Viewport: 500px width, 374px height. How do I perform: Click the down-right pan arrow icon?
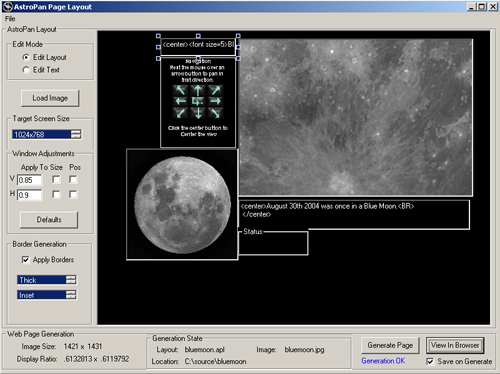(x=215, y=113)
